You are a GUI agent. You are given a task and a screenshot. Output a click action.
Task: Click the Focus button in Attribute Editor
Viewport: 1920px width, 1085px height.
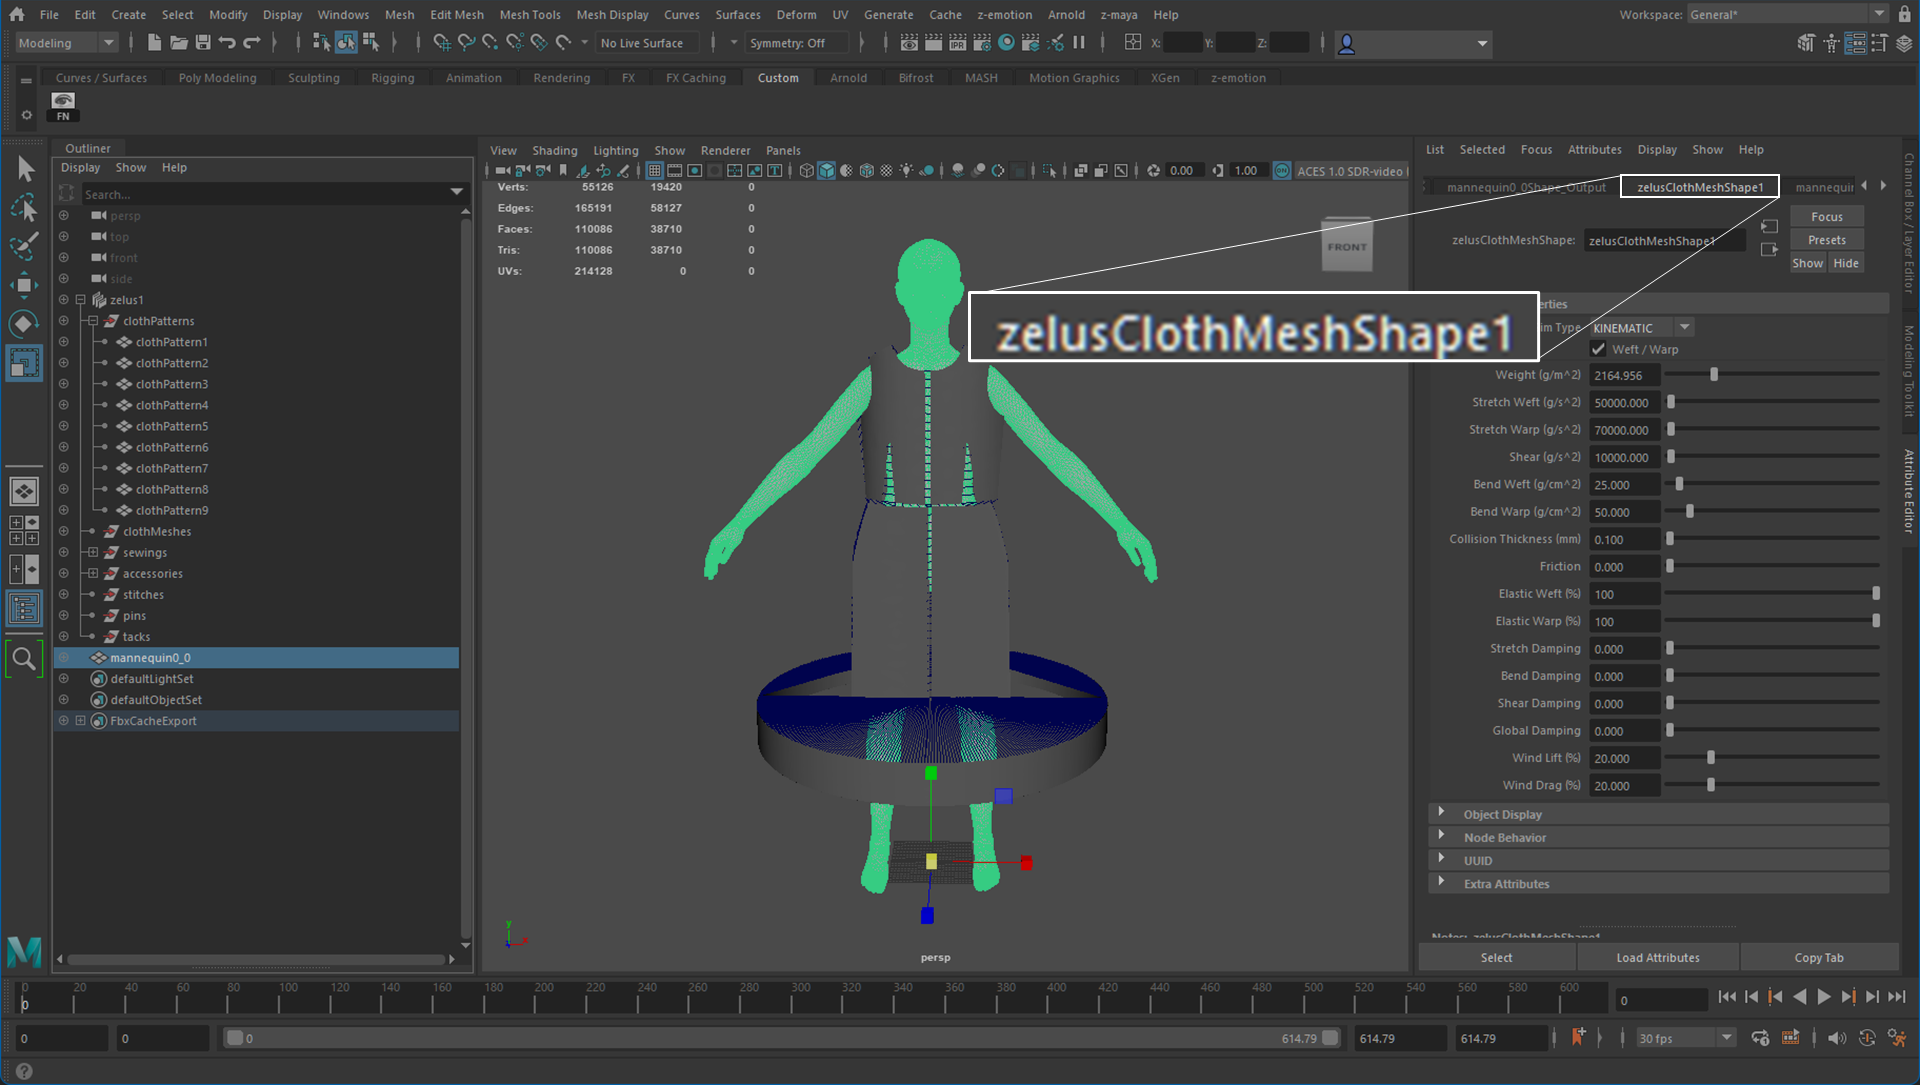(1826, 216)
